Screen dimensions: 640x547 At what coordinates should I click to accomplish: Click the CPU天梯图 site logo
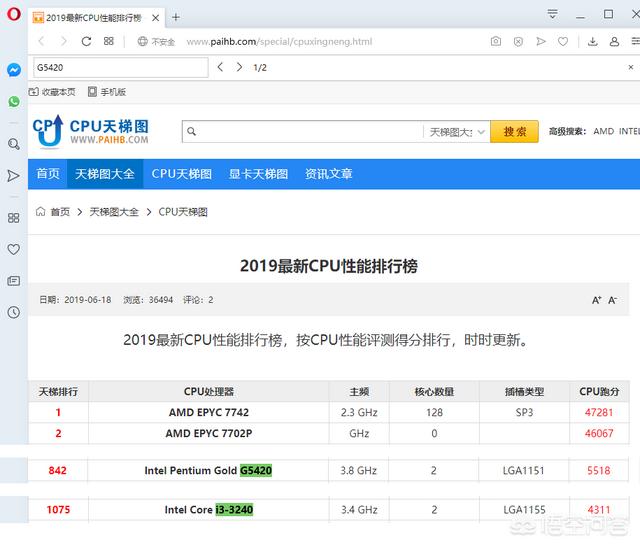[91, 131]
